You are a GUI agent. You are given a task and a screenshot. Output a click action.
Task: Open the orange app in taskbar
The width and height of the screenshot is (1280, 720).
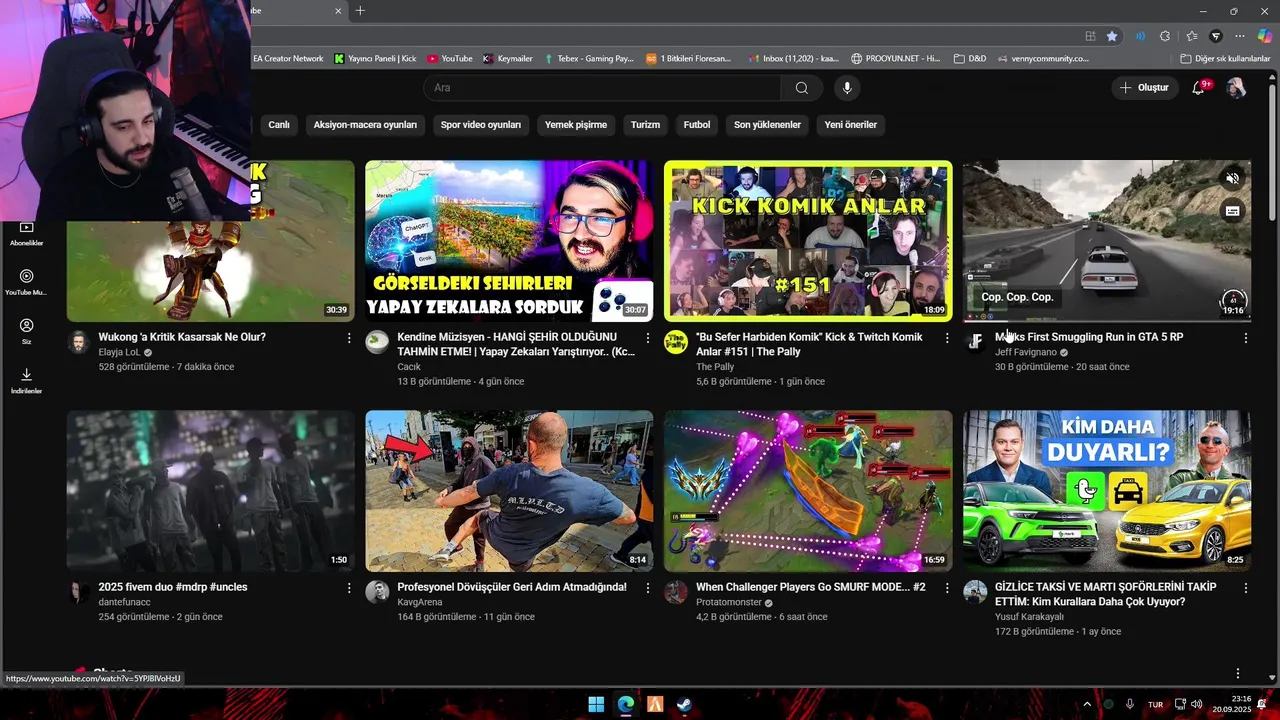point(655,705)
